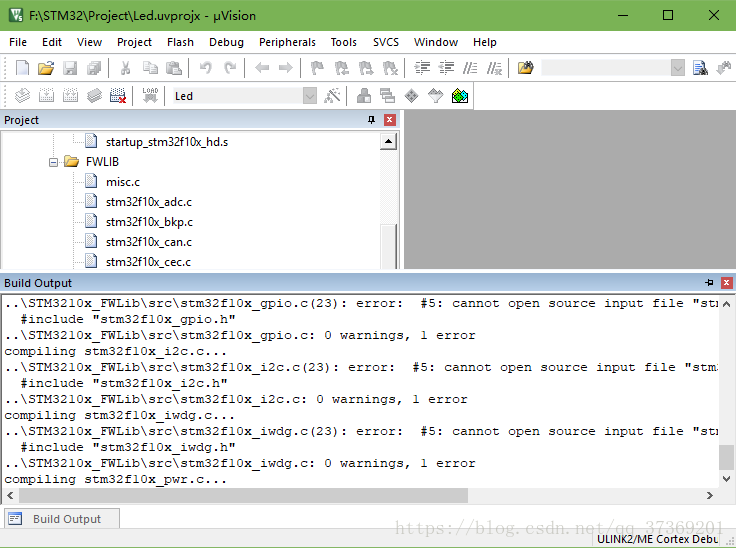Comment selection toolbar icon
Image resolution: width=736 pixels, height=548 pixels.
(470, 68)
